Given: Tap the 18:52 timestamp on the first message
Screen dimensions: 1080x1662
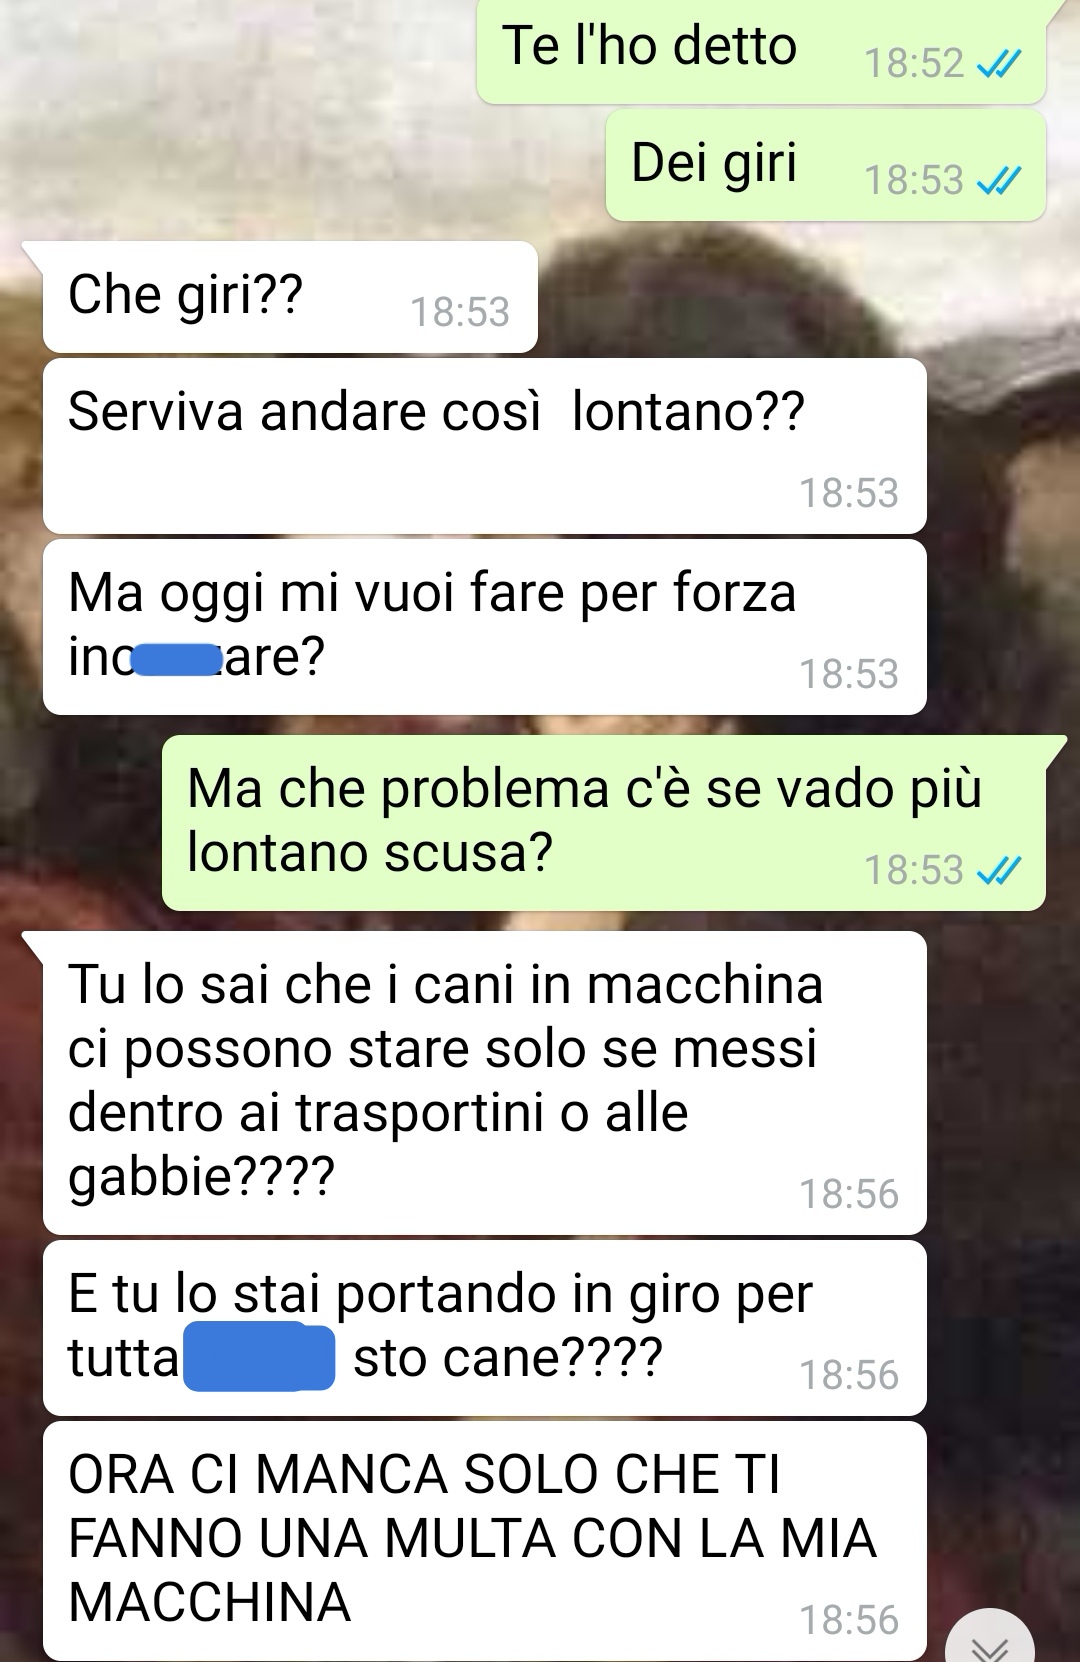Looking at the screenshot, I should [x=914, y=64].
